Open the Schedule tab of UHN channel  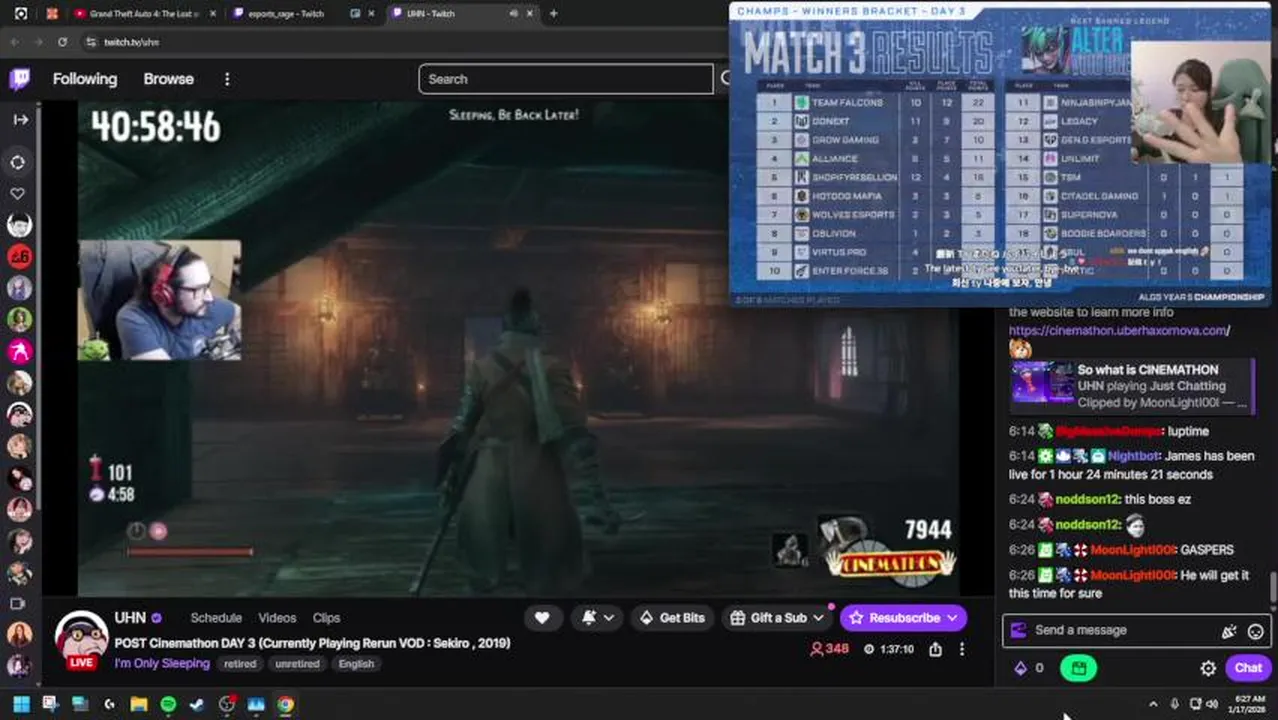click(x=216, y=618)
